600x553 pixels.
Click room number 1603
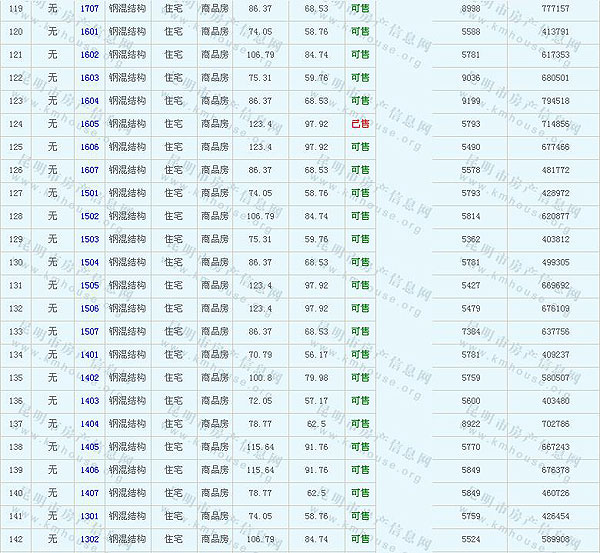tap(90, 78)
